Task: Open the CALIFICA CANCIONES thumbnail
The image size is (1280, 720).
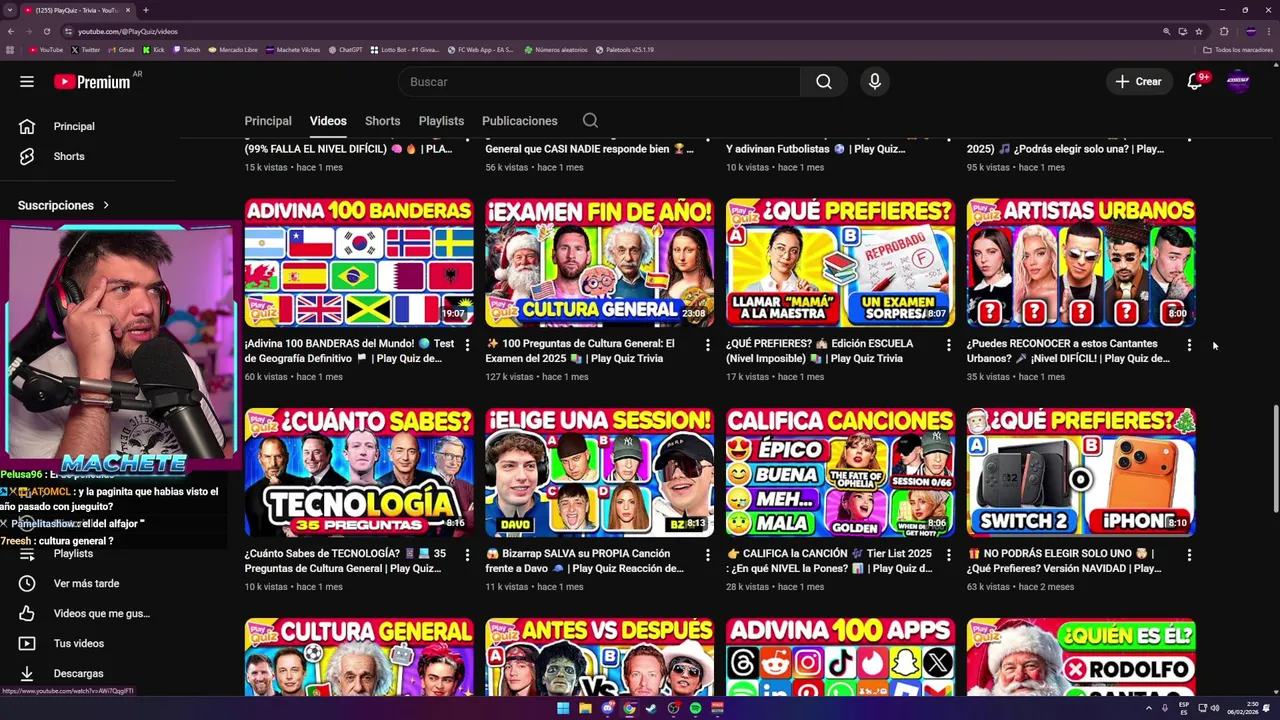Action: (840, 472)
